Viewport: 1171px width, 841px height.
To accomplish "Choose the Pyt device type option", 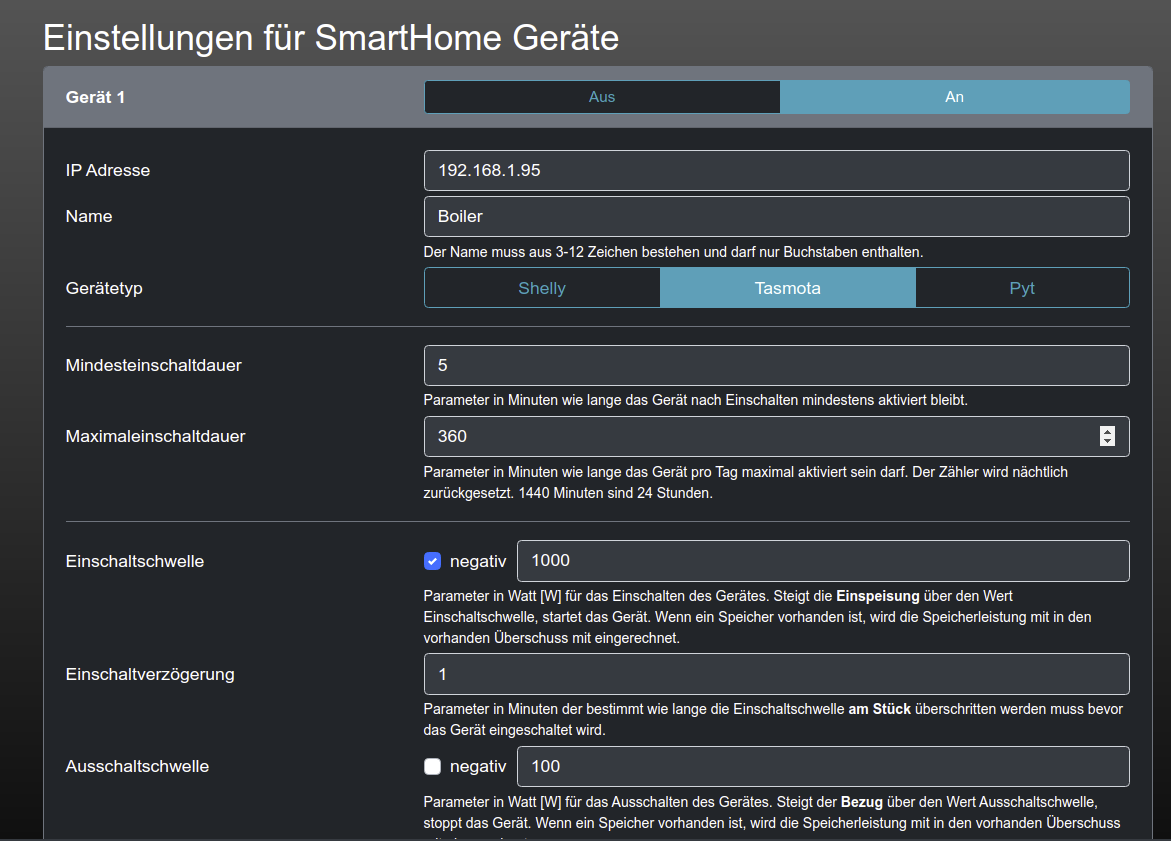I will coord(1021,288).
